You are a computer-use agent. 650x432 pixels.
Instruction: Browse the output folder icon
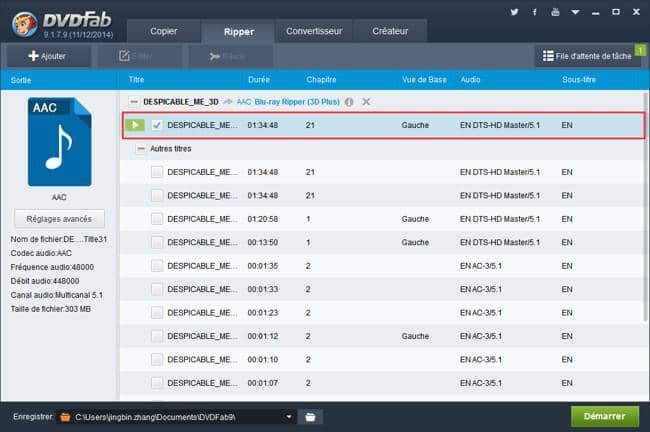click(x=310, y=417)
